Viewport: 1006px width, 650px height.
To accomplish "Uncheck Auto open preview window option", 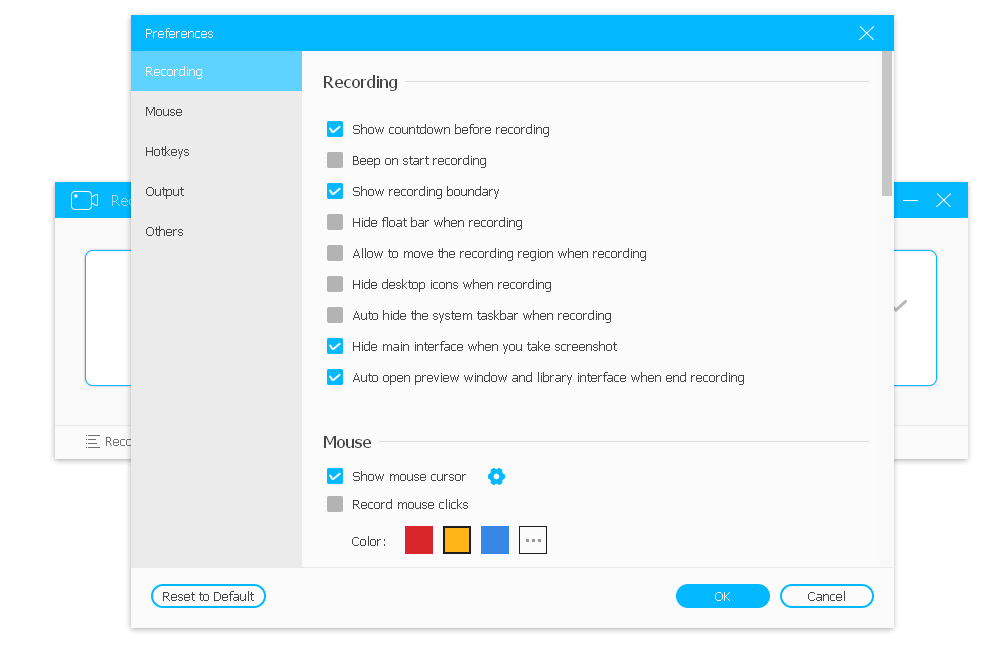I will tap(335, 377).
